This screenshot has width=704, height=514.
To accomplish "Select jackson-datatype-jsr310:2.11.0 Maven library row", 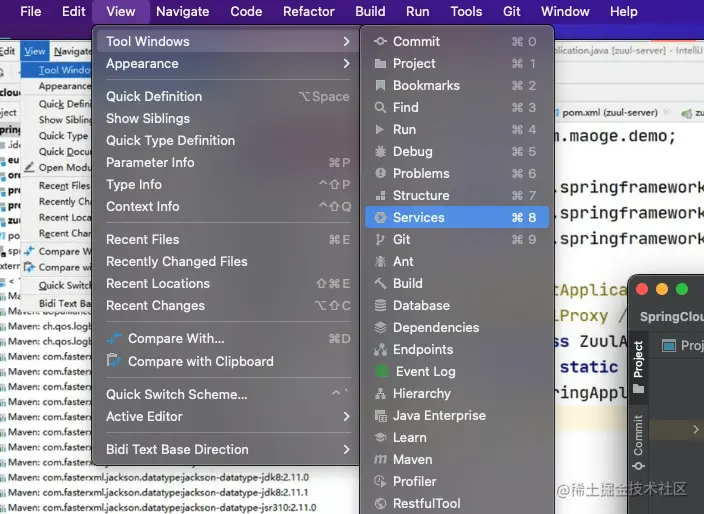I will pyautogui.click(x=158, y=507).
